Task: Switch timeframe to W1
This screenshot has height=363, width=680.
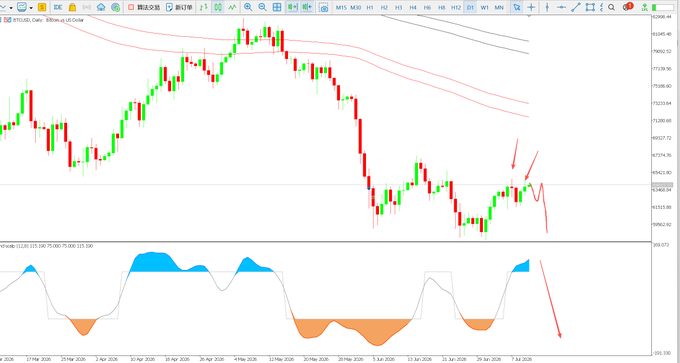Action: 485,7
